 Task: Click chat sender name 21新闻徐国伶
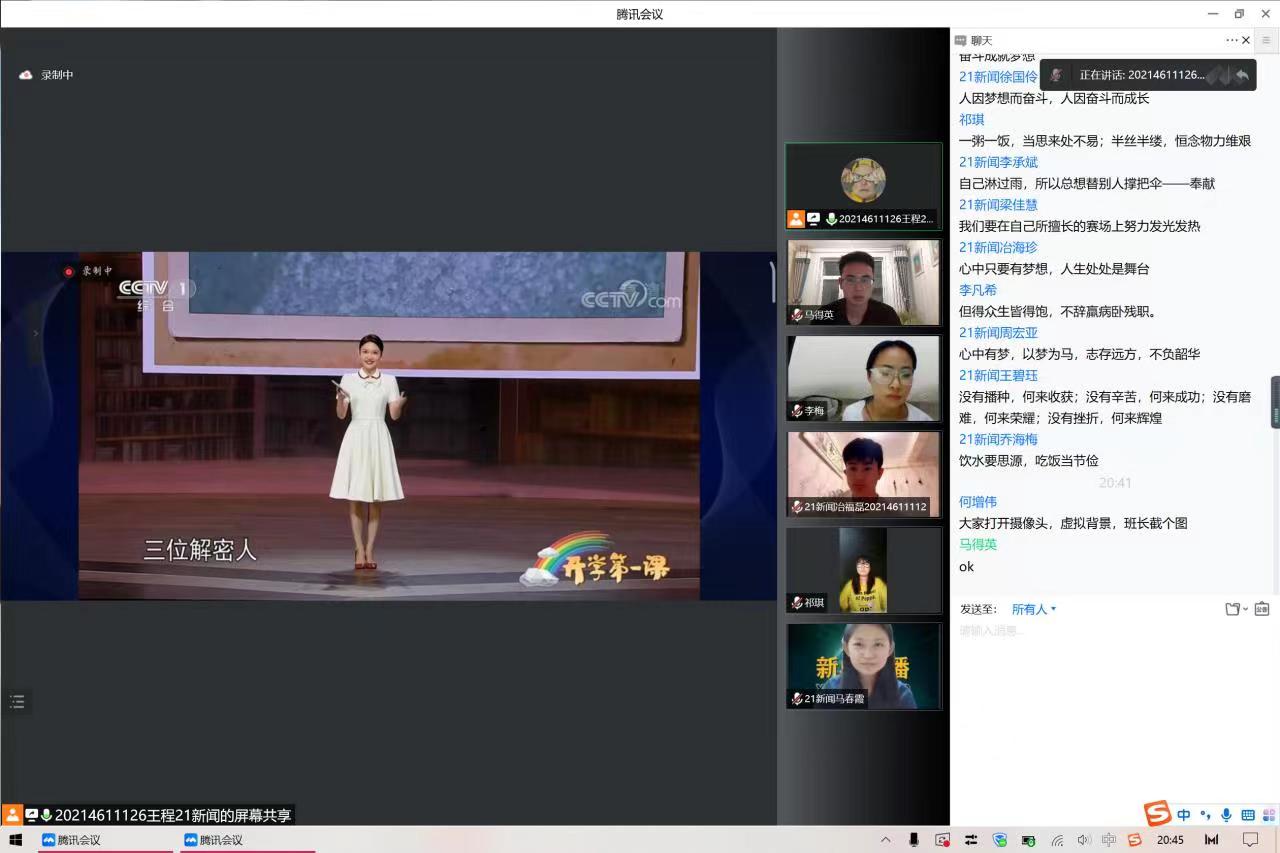tap(998, 77)
